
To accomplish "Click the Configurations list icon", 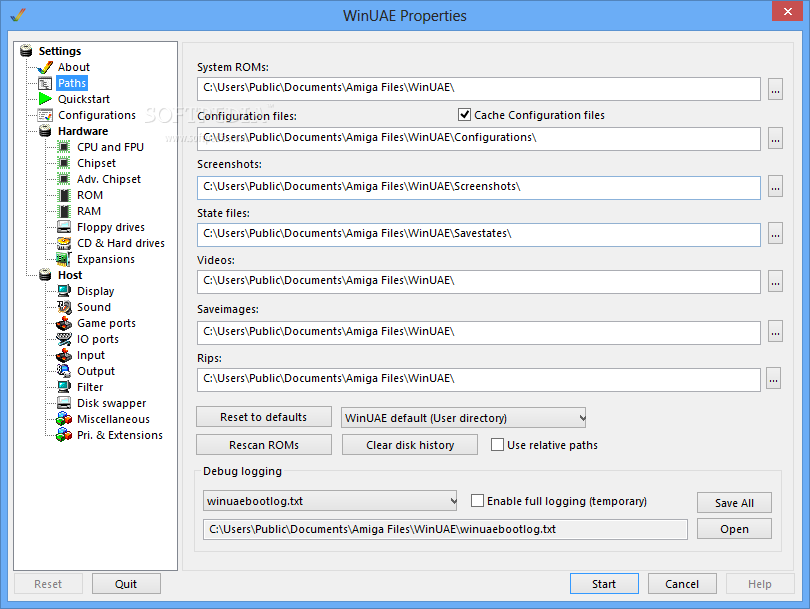I will [x=45, y=115].
